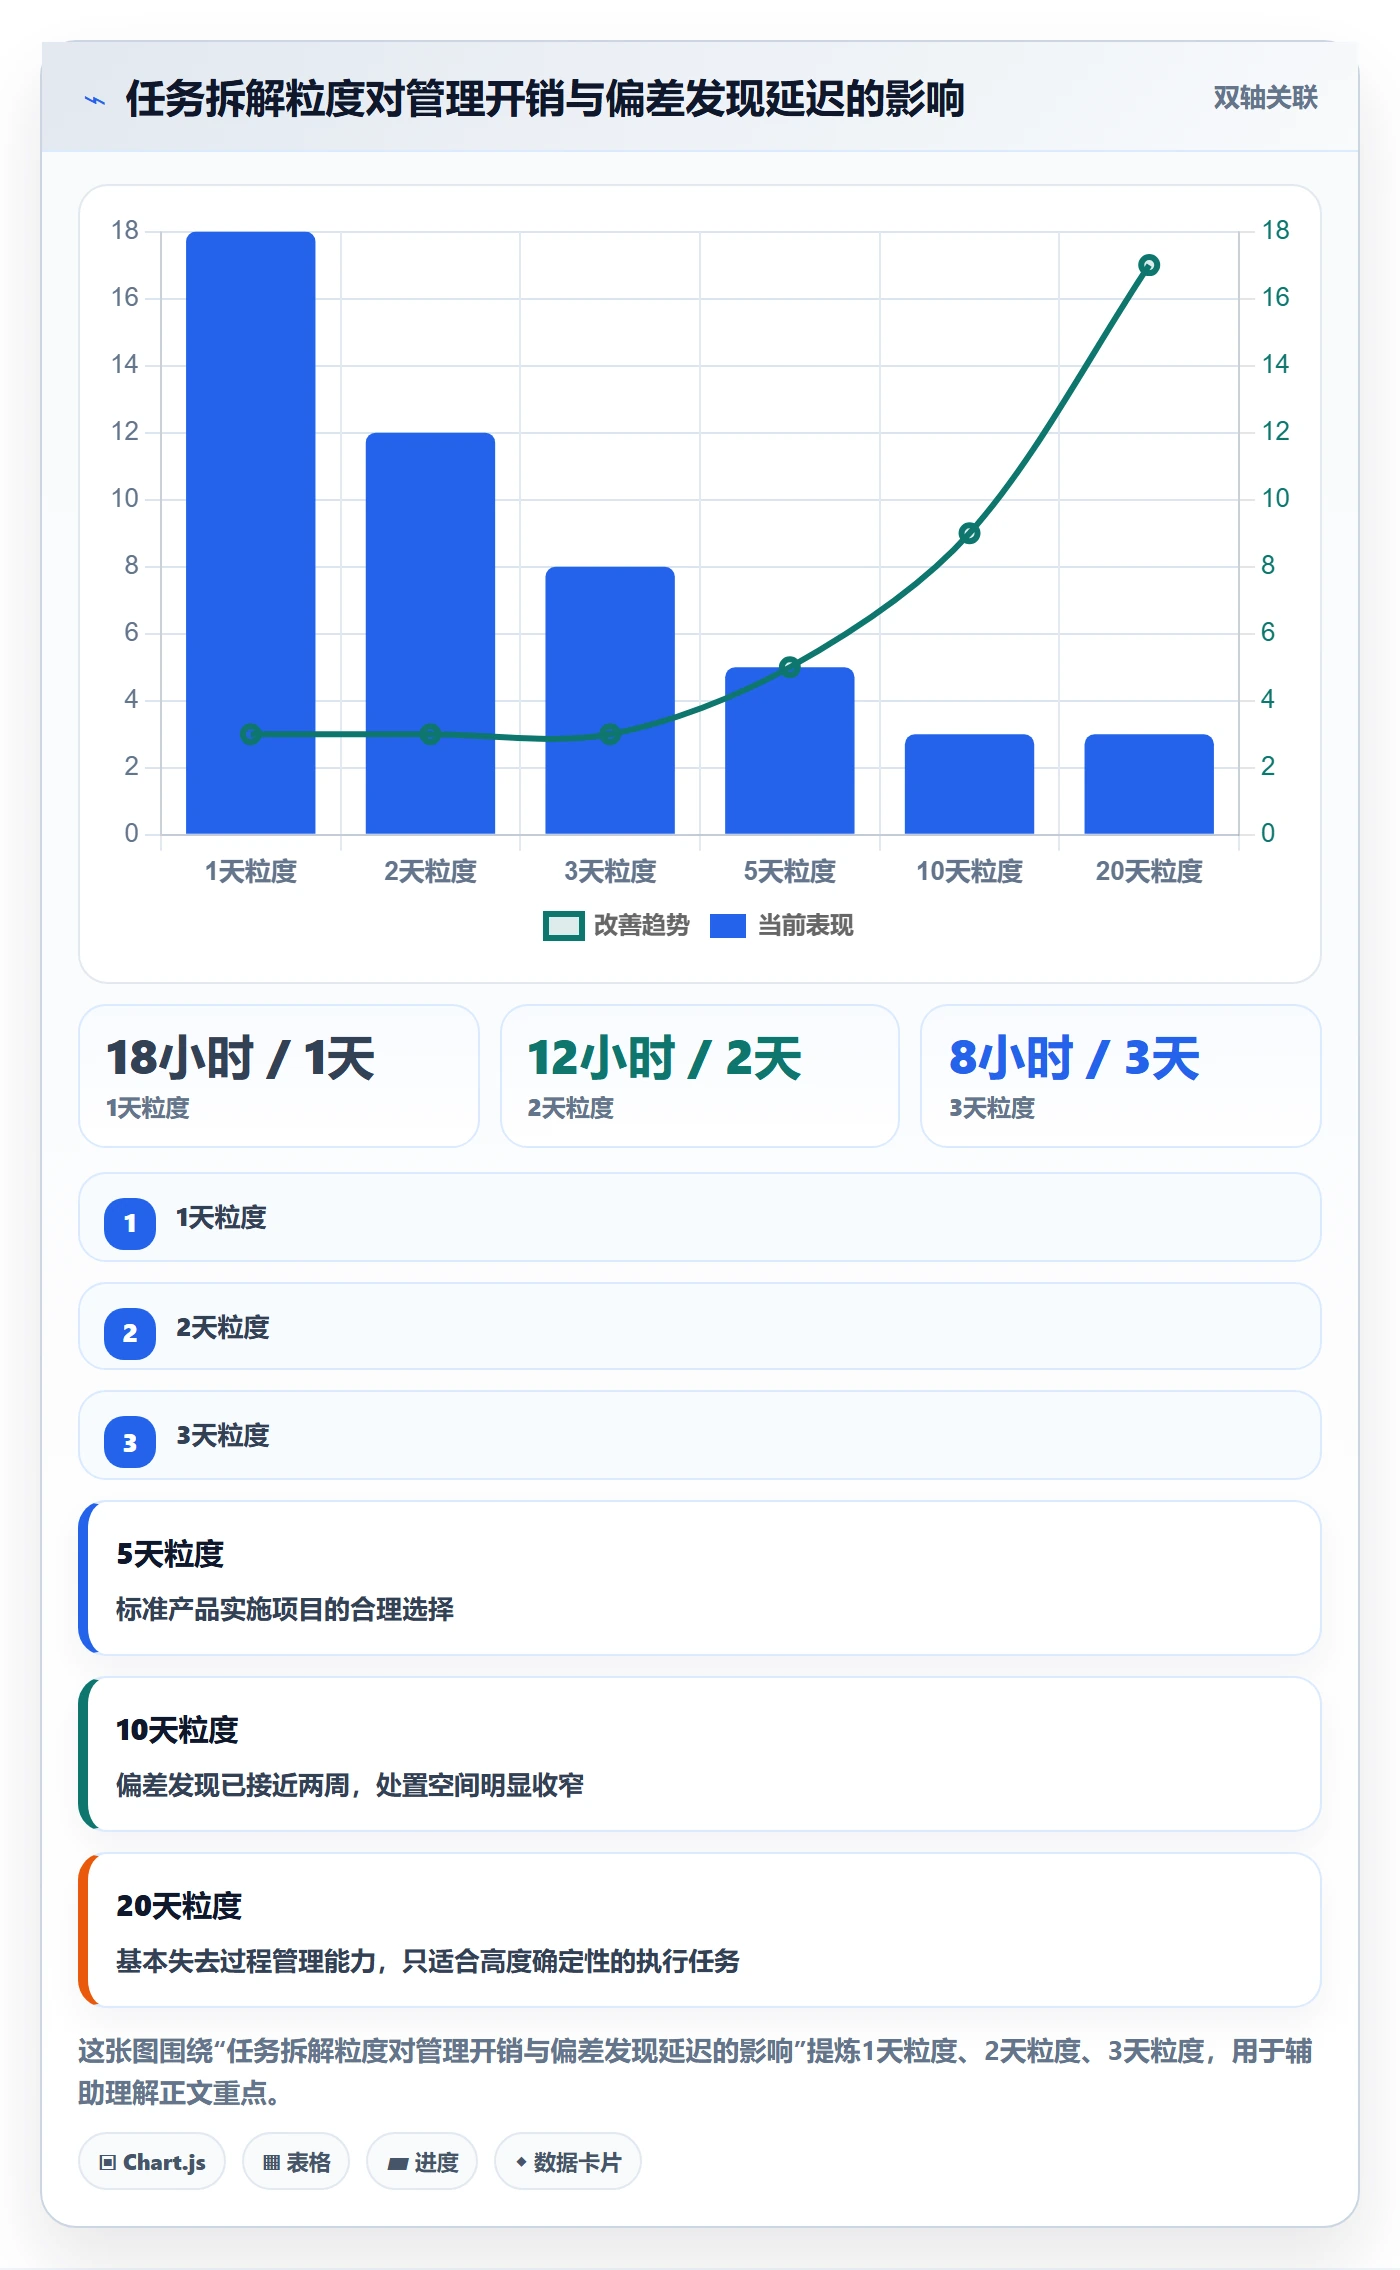
Task: Select the 2天粒度 bar in the chart
Action: pos(430,633)
